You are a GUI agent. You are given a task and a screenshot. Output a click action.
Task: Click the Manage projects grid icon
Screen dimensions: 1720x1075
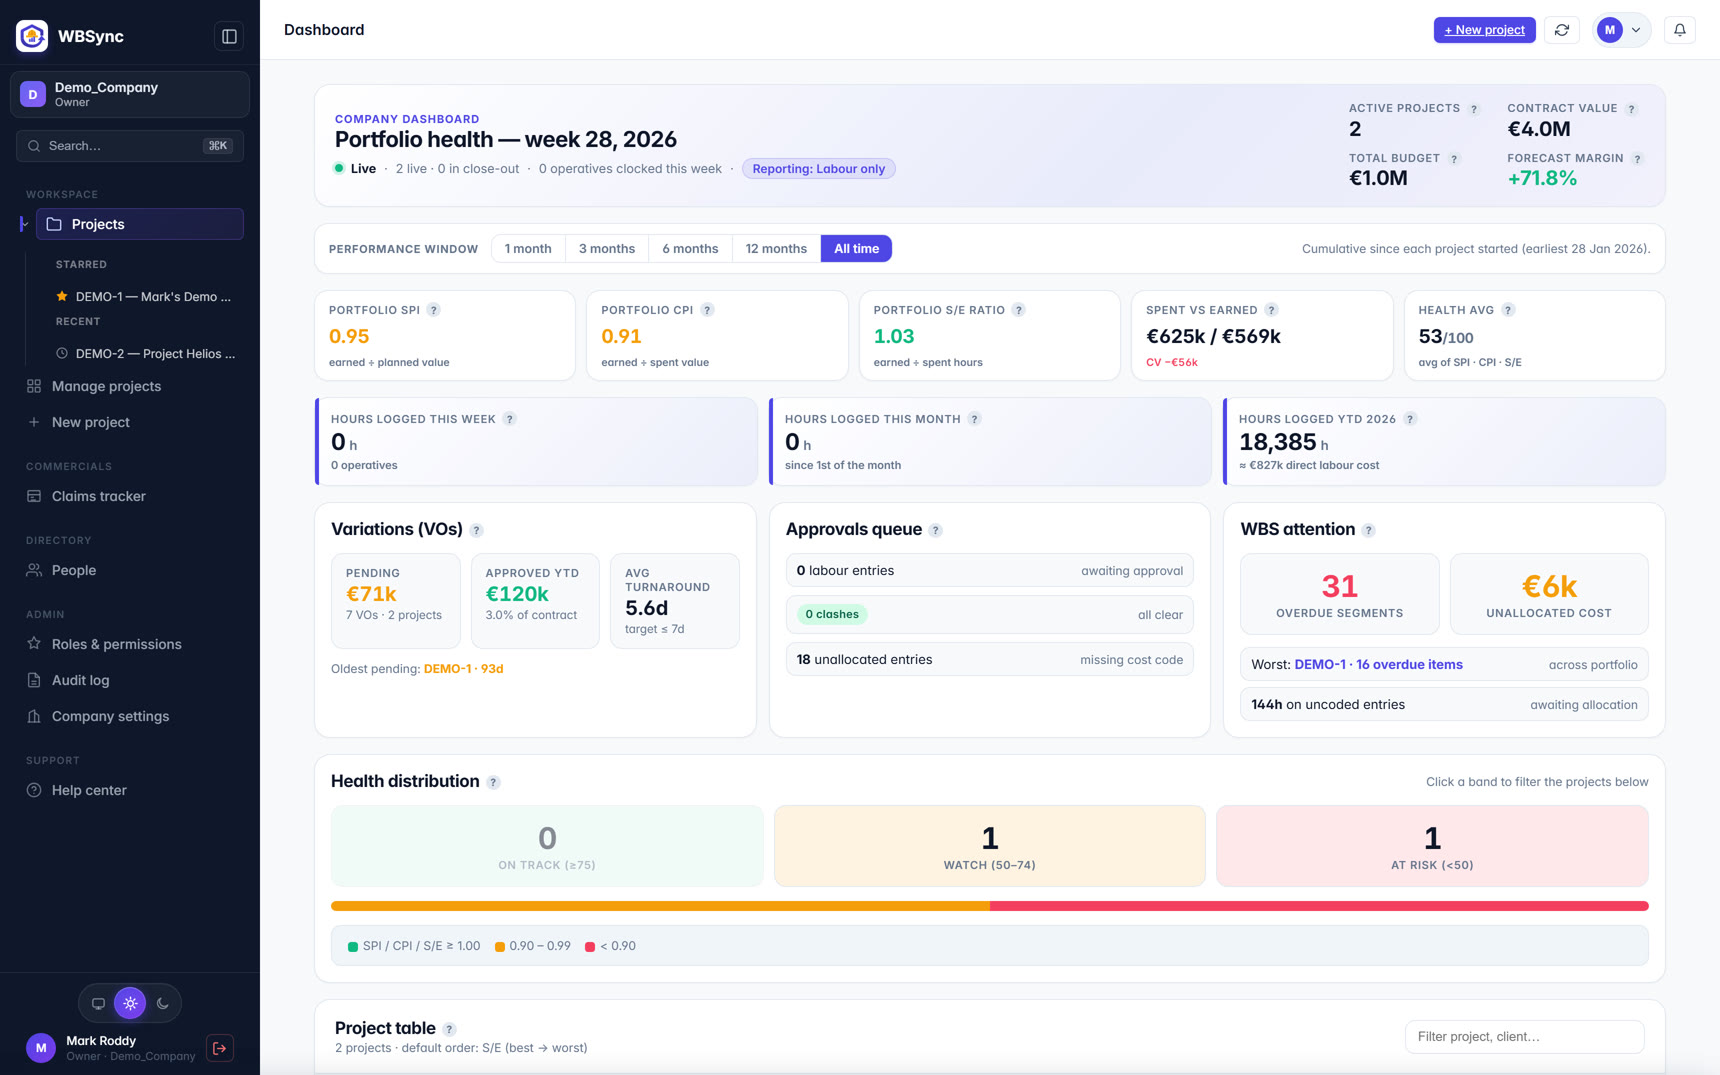34,386
